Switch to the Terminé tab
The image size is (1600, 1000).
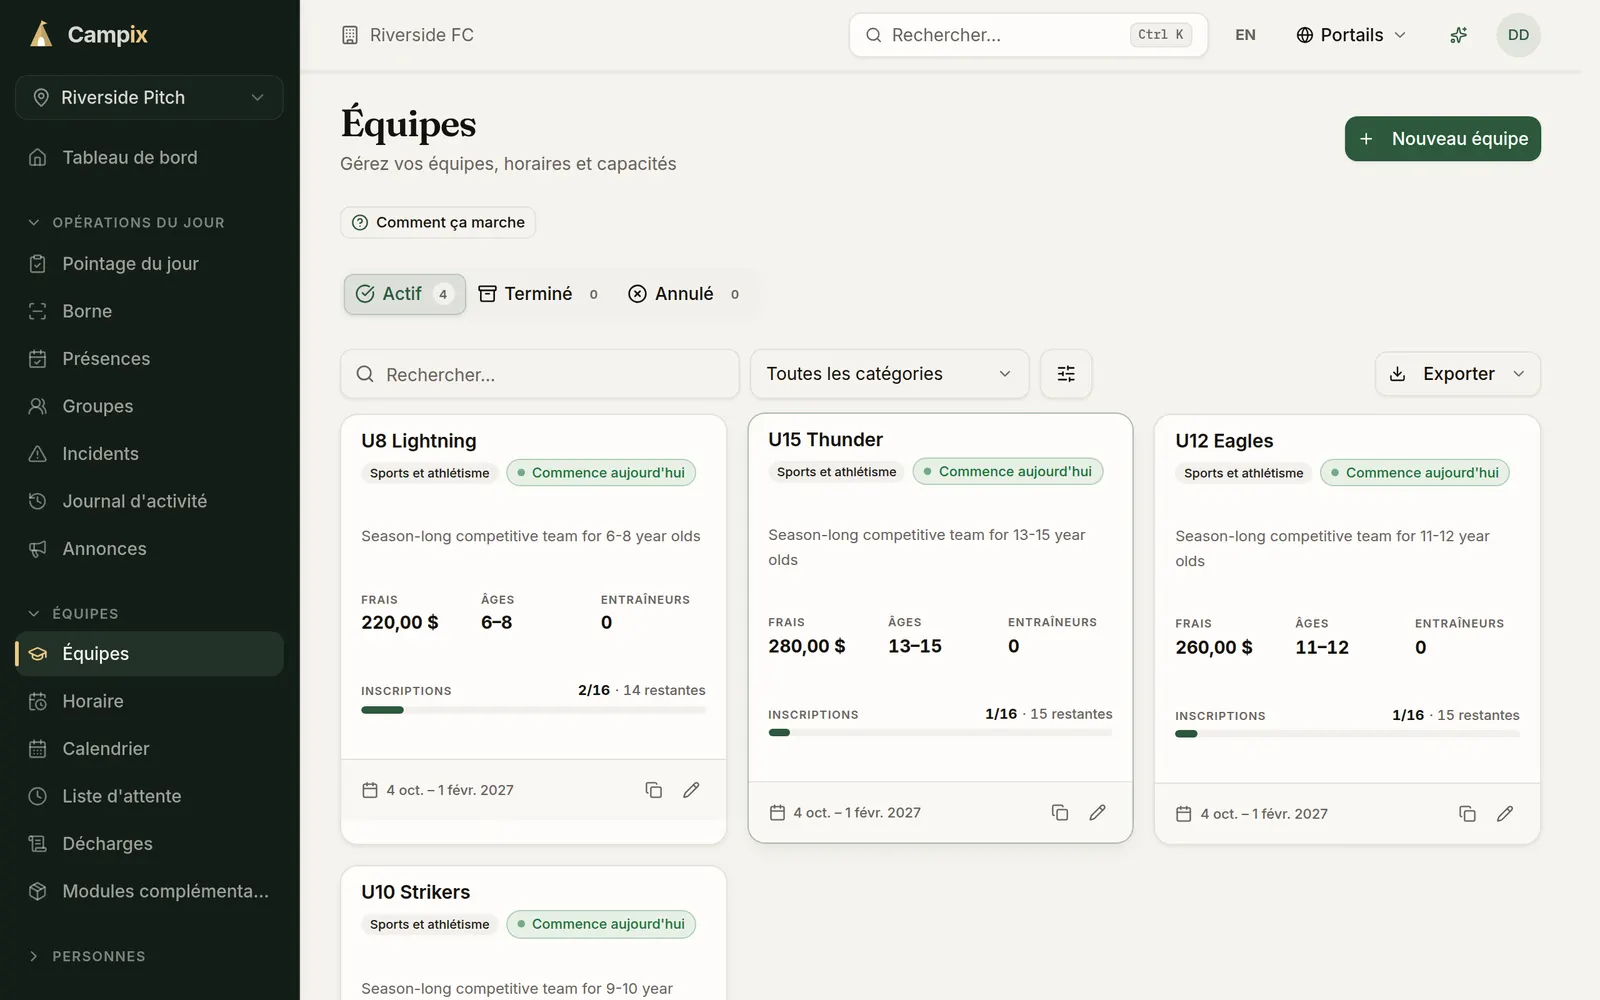point(539,294)
